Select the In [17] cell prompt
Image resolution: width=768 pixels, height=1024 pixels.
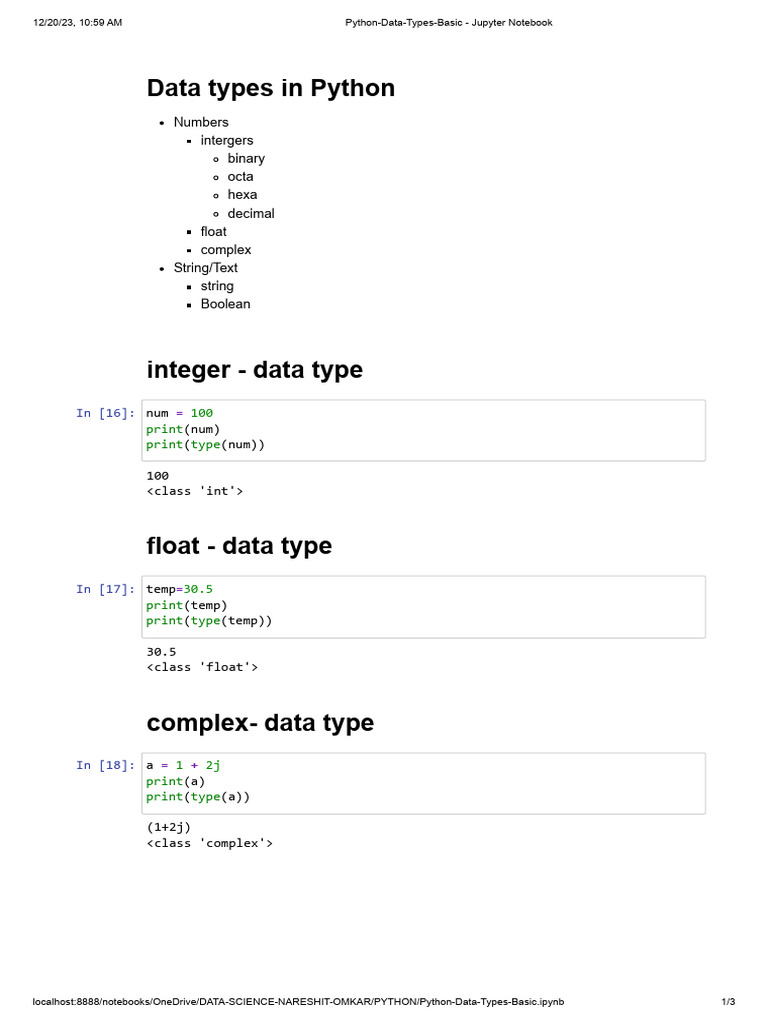pos(105,589)
